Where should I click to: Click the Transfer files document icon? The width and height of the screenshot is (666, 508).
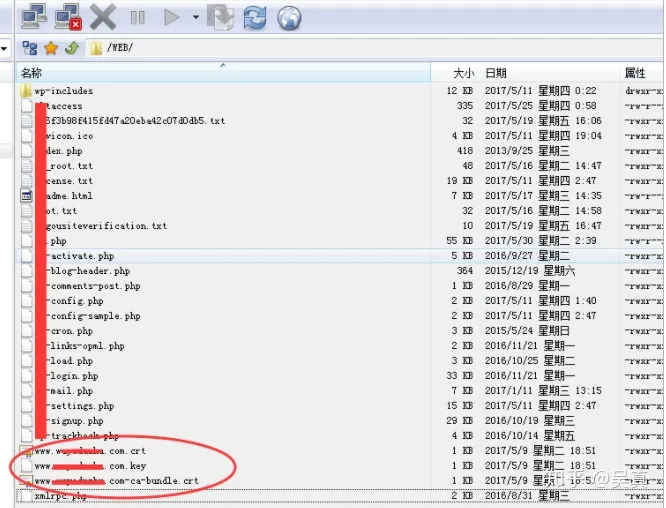click(221, 17)
